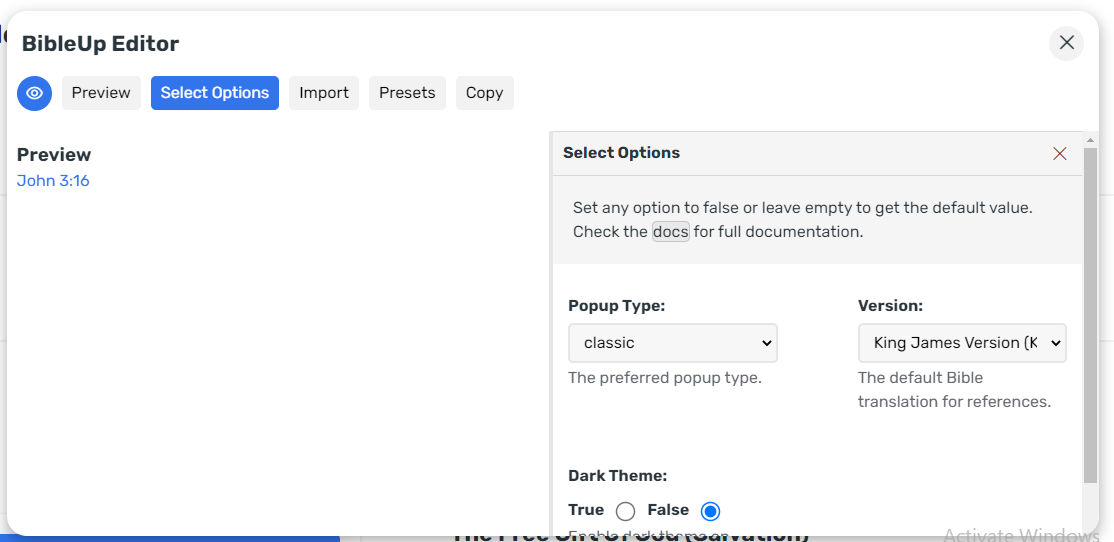Open the Version dropdown
The width and height of the screenshot is (1114, 542).
click(962, 343)
